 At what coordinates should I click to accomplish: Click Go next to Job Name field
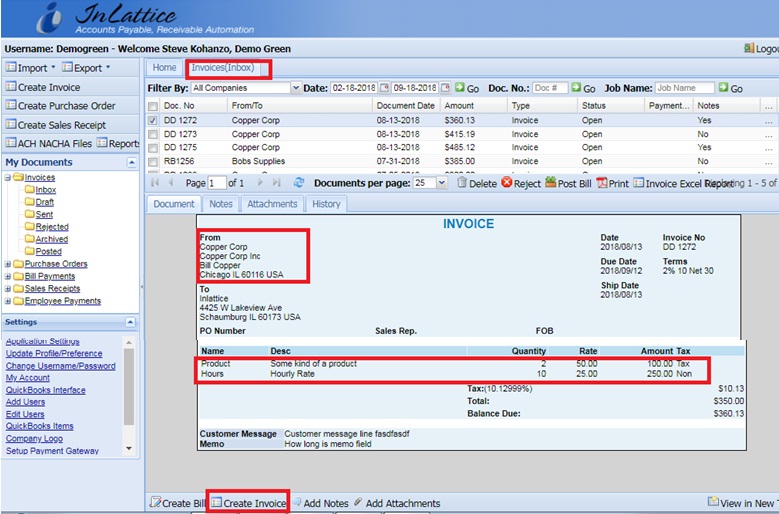pos(731,88)
